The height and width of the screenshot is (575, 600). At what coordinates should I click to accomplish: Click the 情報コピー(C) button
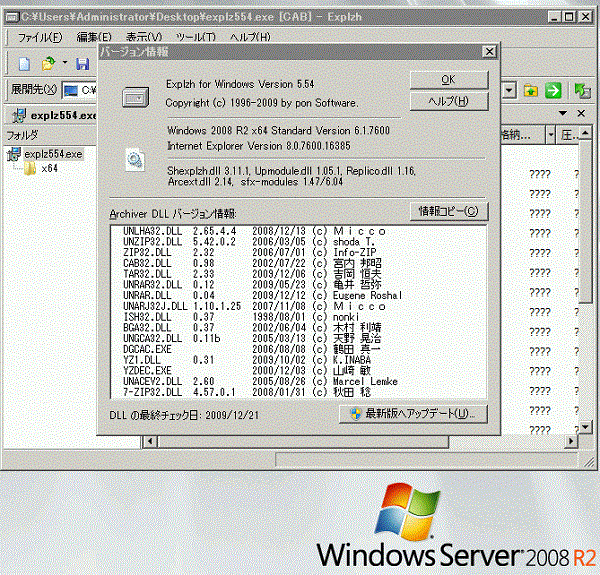point(449,211)
